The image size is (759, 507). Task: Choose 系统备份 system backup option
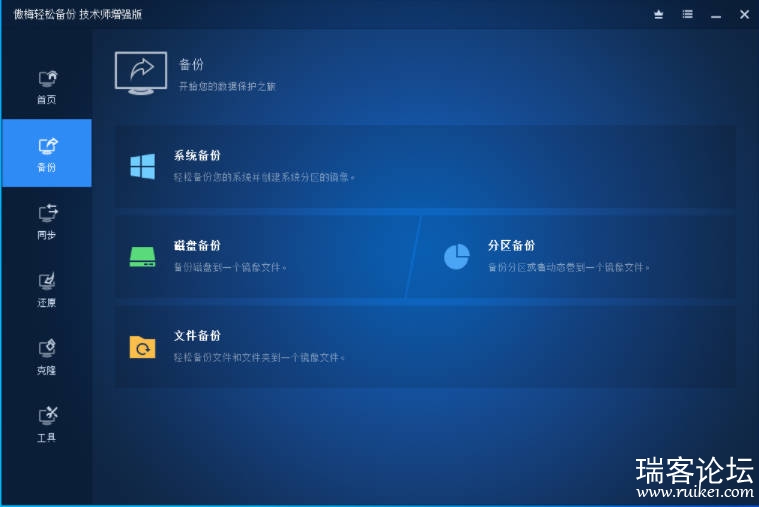tap(425, 167)
